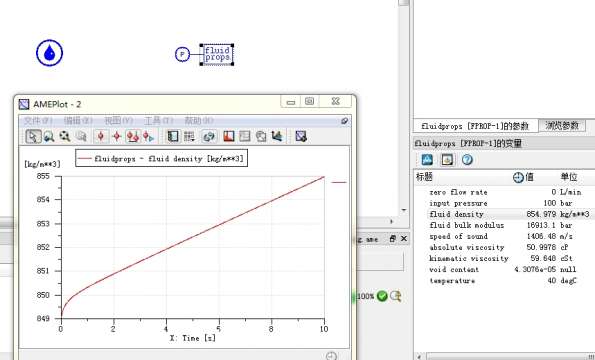Open the grid layout dropdown in toolbar
The width and height of the screenshot is (595, 360).
[x=189, y=136]
